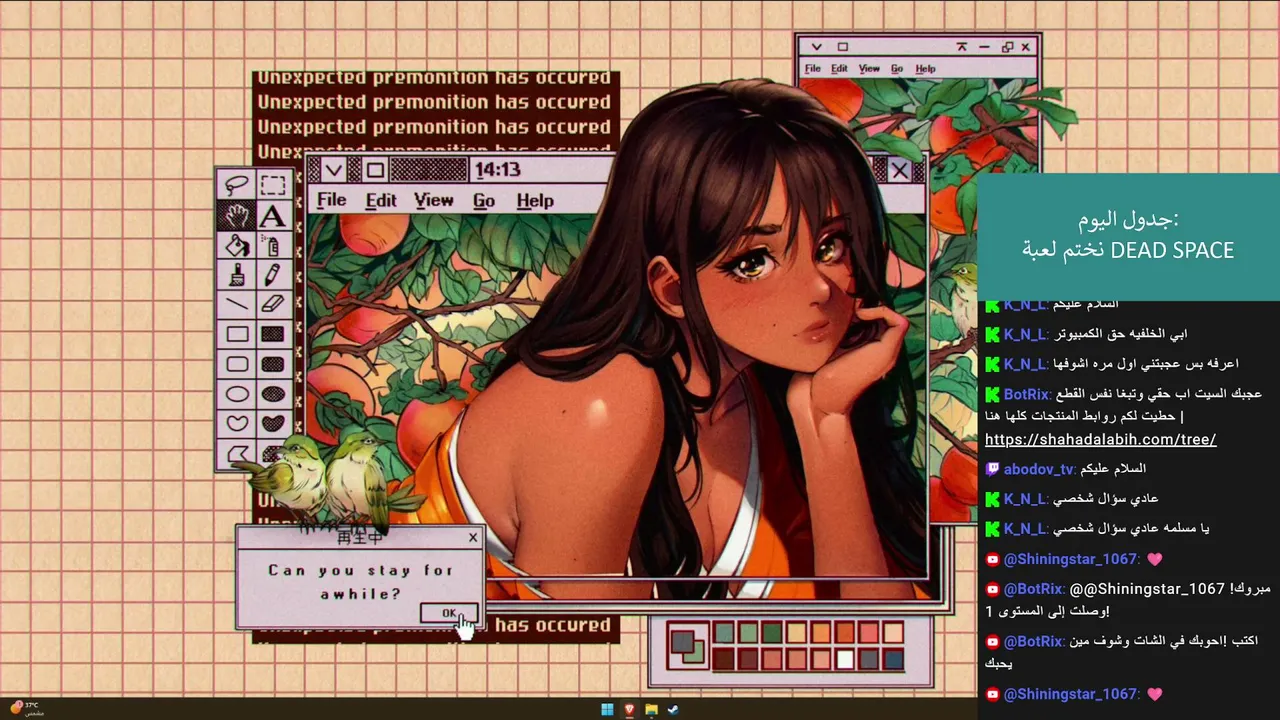This screenshot has height=720, width=1280.
Task: Select the hollow Heart shape tool
Action: point(237,423)
